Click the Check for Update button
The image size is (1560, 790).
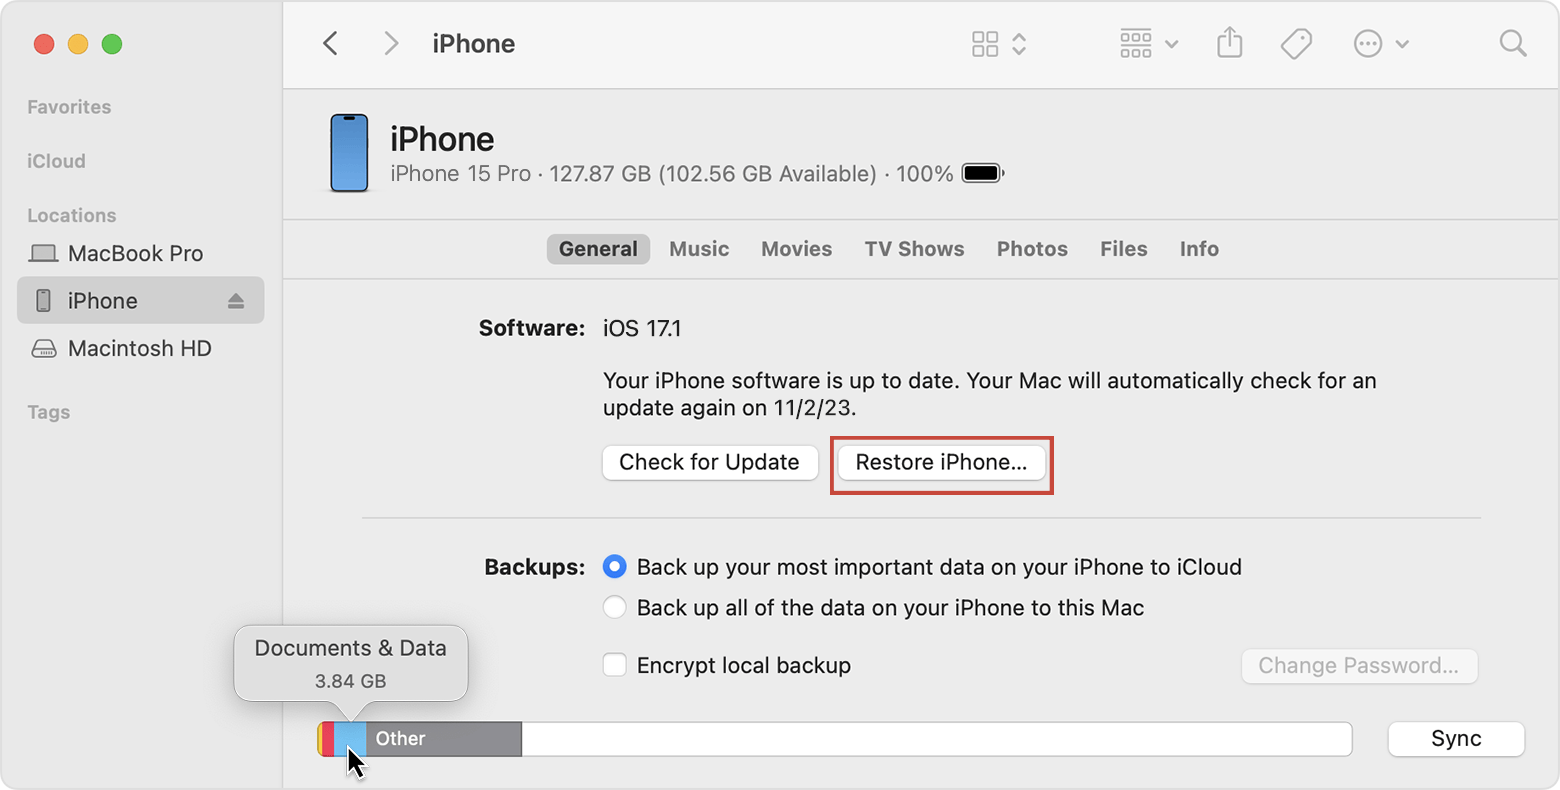click(710, 463)
